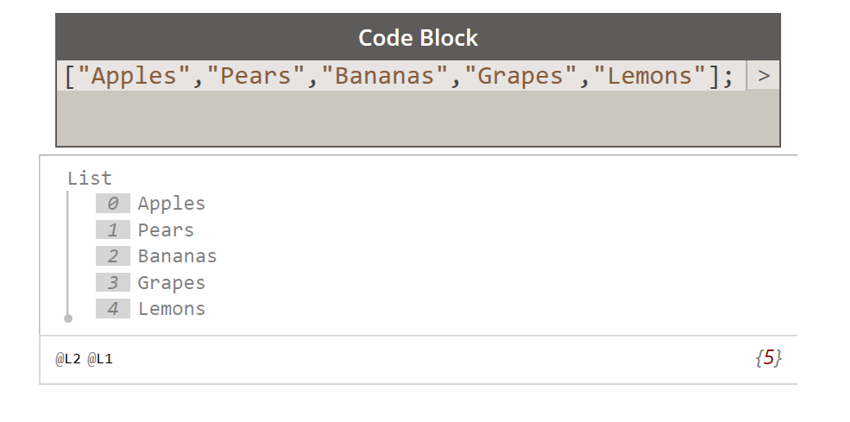Click the Code Block node title
The height and width of the screenshot is (422, 850).
[418, 38]
